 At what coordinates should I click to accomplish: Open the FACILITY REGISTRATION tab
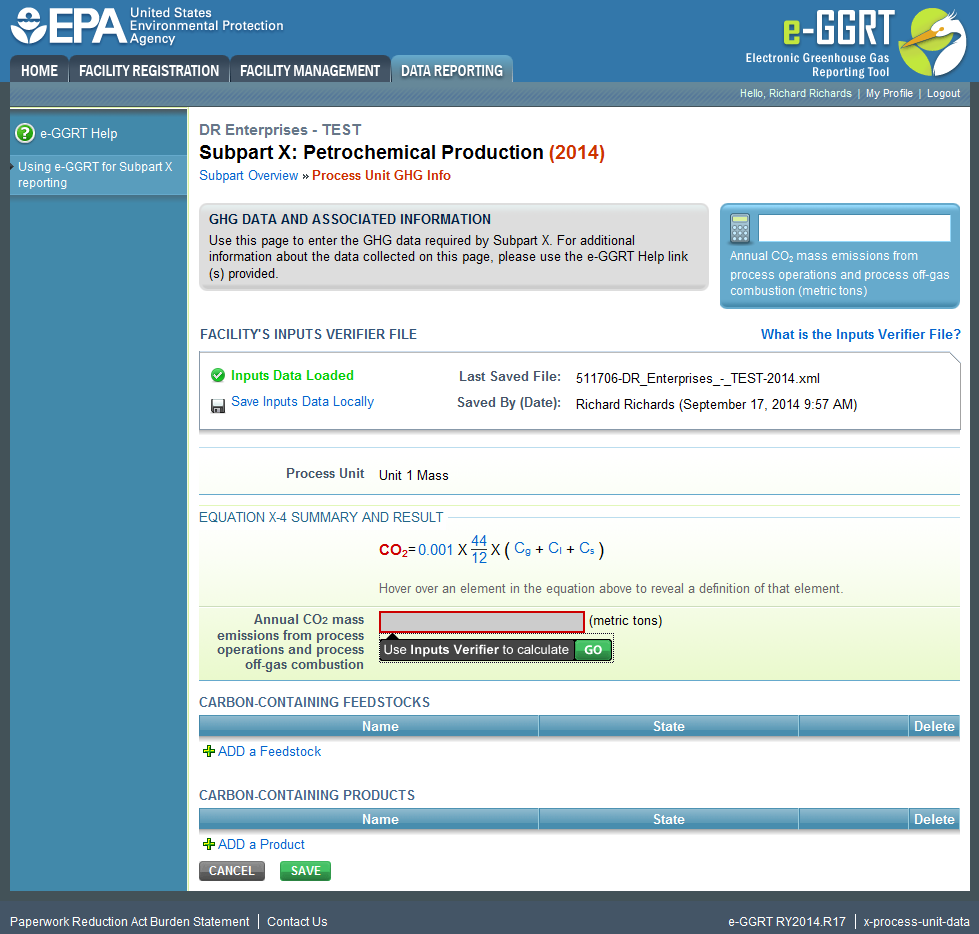pyautogui.click(x=149, y=71)
